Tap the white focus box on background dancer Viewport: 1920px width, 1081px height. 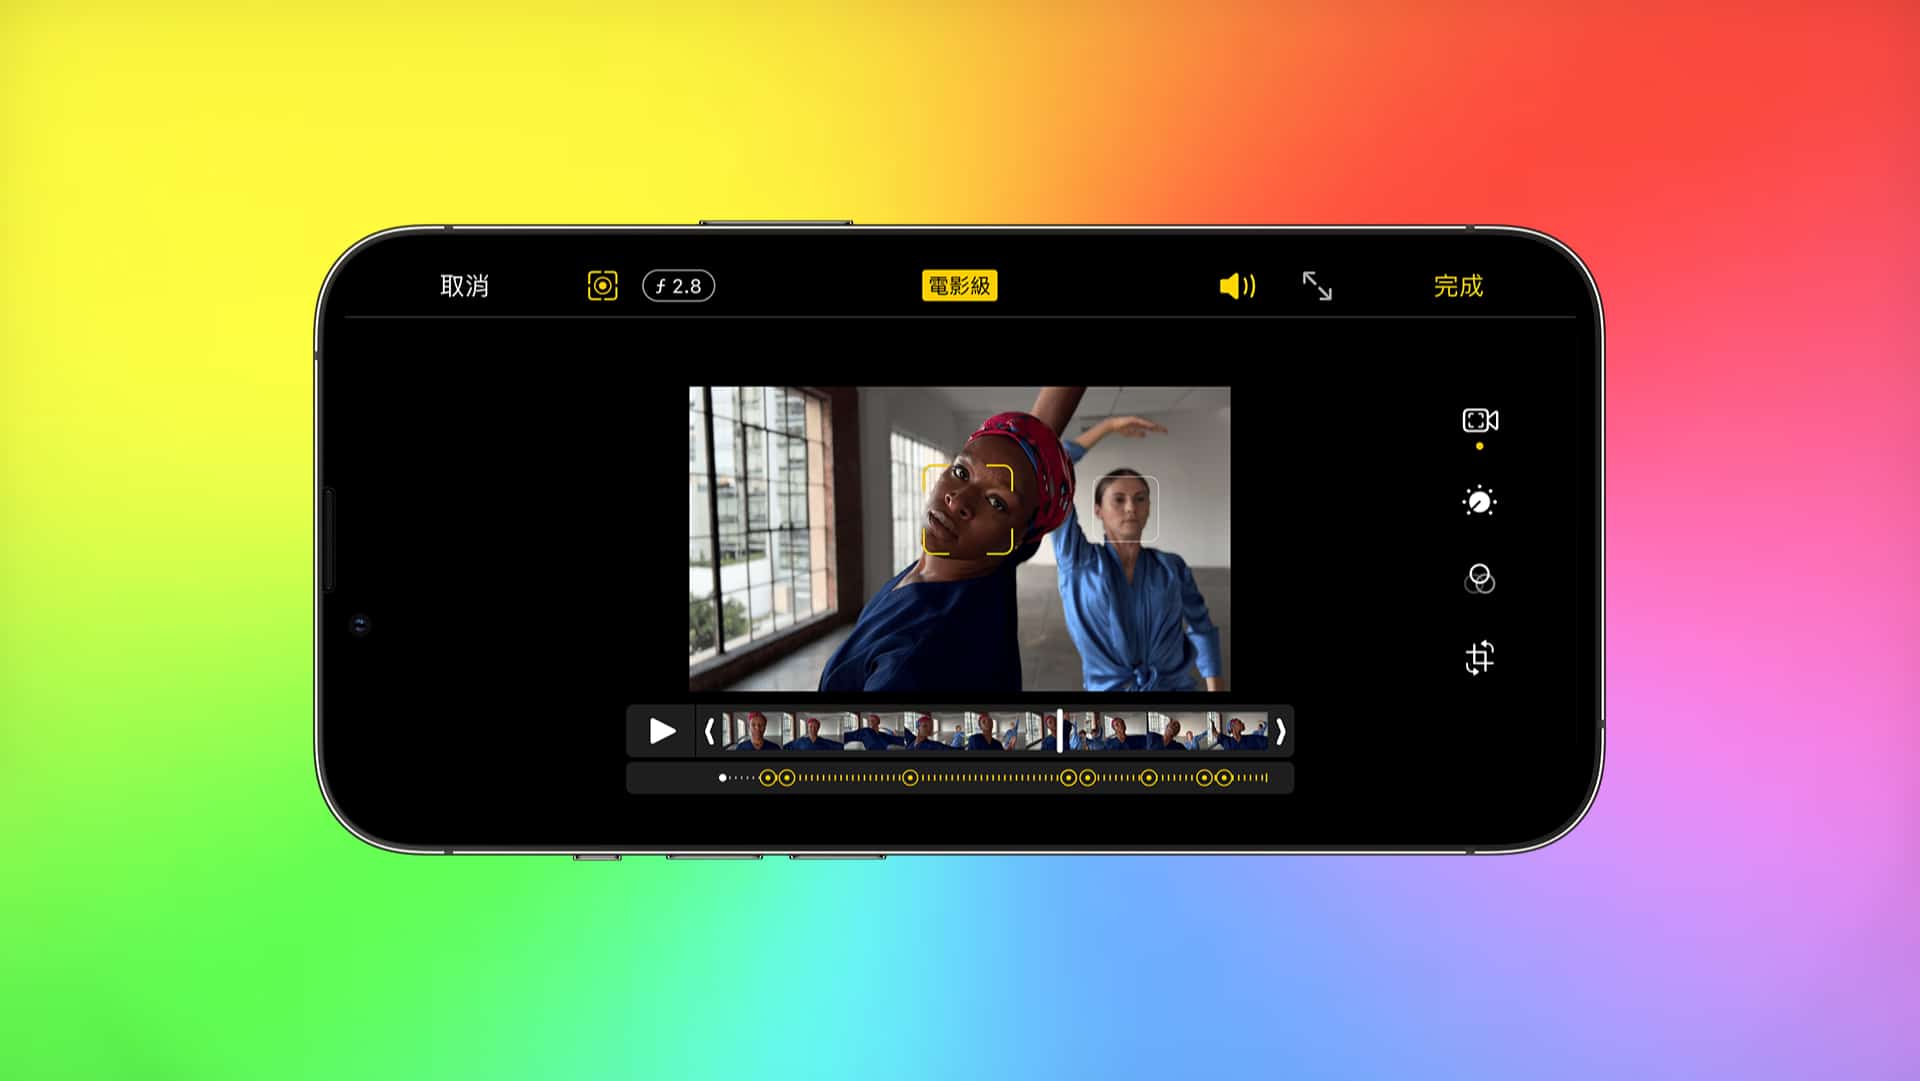[x=1126, y=509]
